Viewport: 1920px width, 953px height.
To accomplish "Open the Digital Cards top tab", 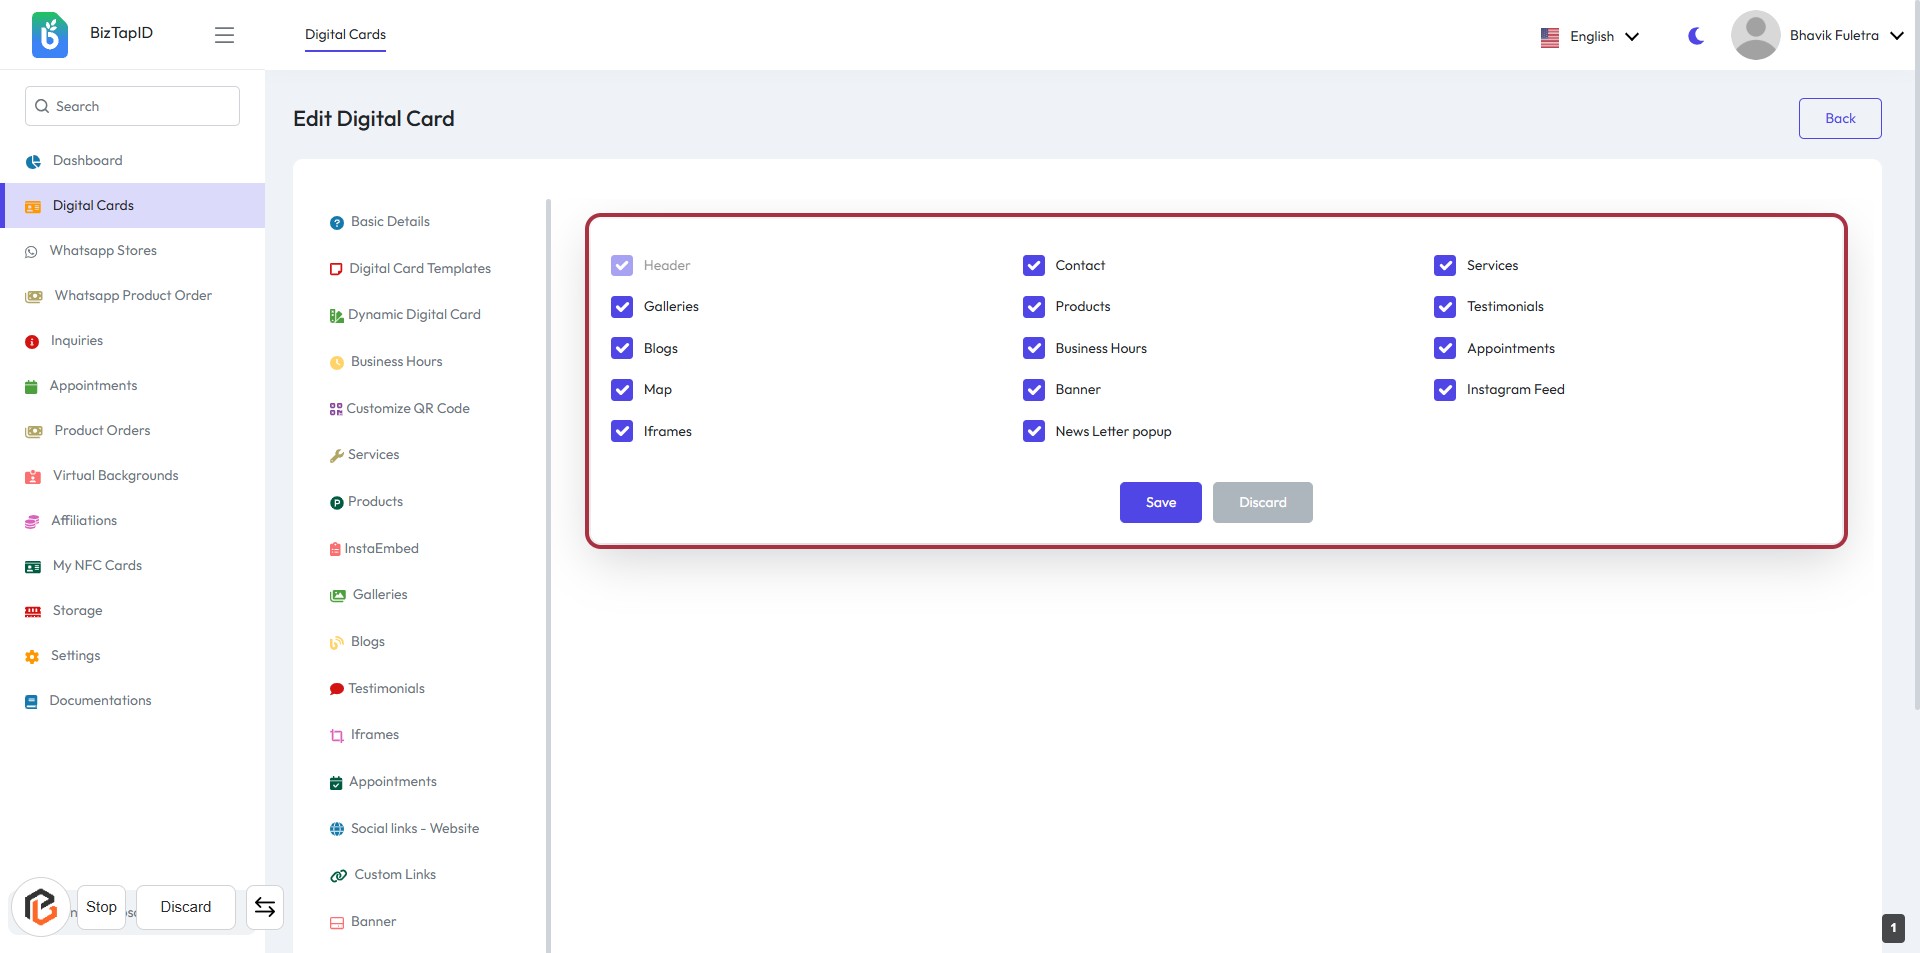I will click(x=345, y=34).
